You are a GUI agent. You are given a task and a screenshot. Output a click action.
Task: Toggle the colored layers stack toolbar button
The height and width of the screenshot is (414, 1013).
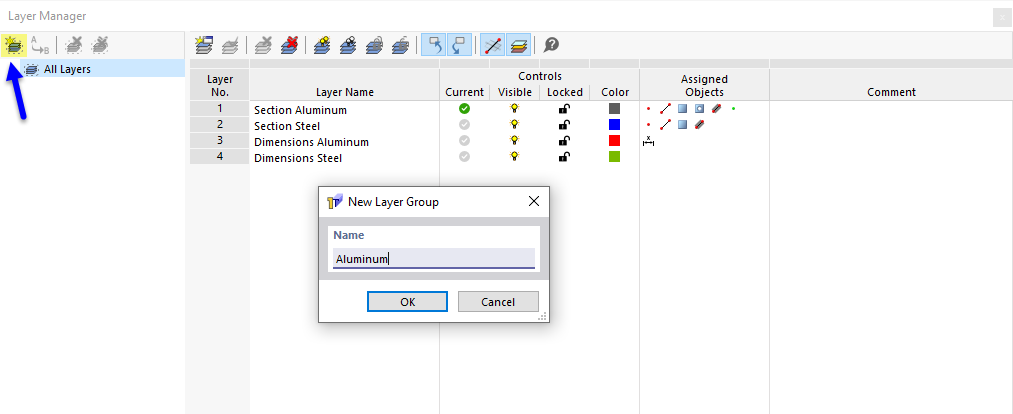pyautogui.click(x=519, y=45)
